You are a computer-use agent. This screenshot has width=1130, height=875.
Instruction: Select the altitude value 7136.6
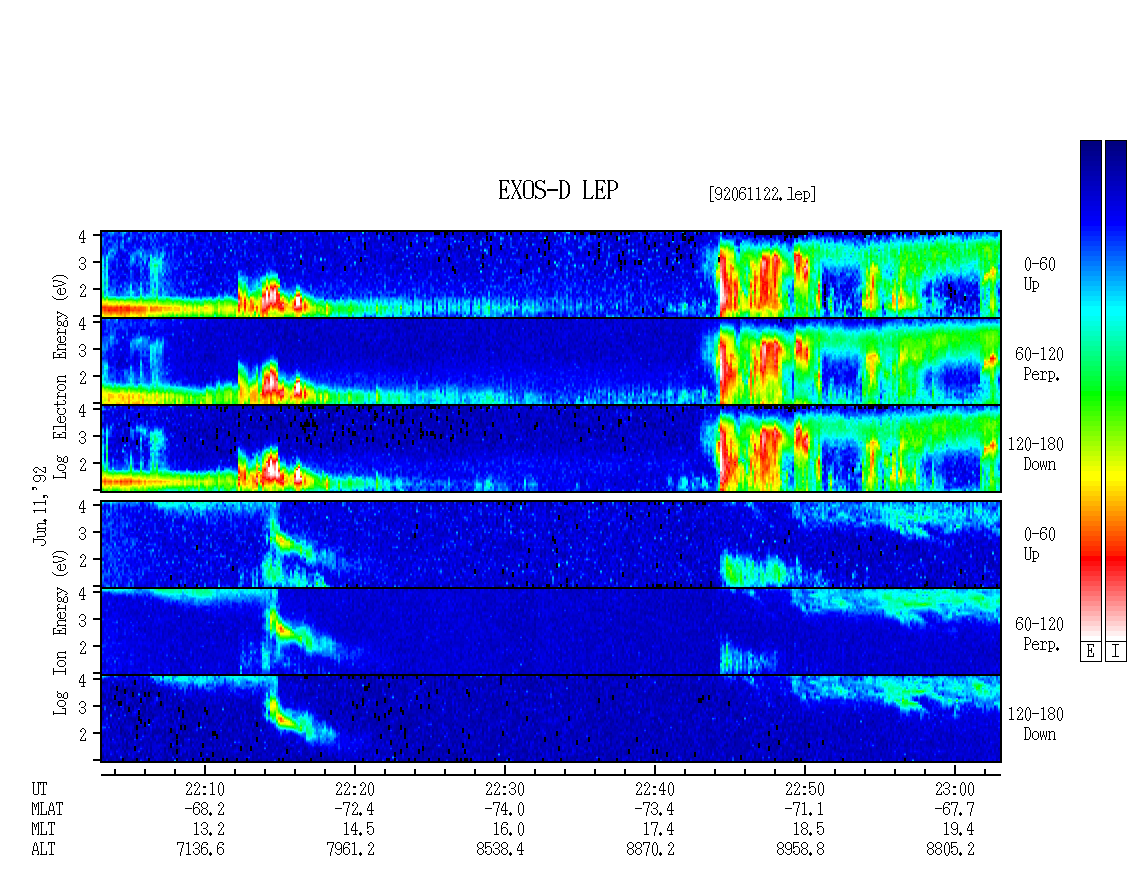(x=200, y=849)
